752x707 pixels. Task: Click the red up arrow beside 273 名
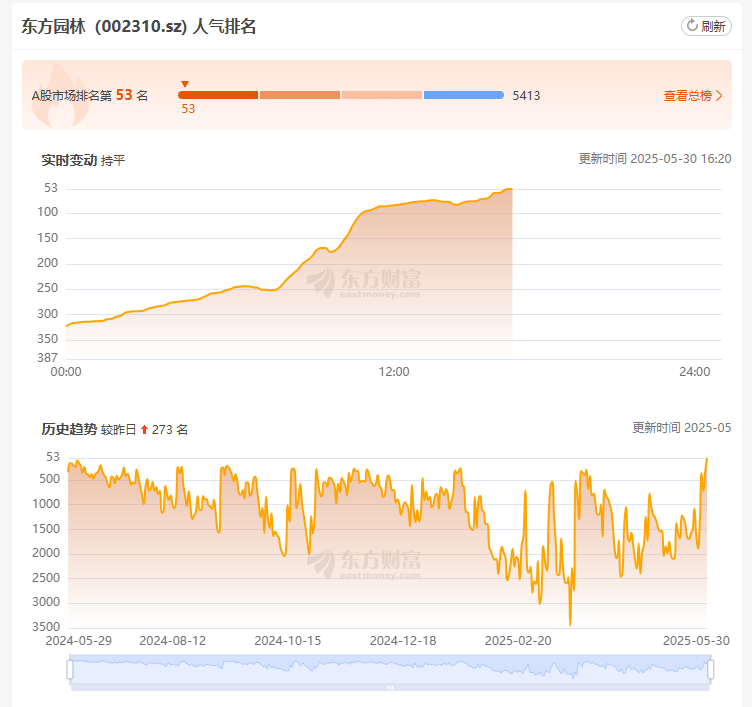click(x=144, y=430)
